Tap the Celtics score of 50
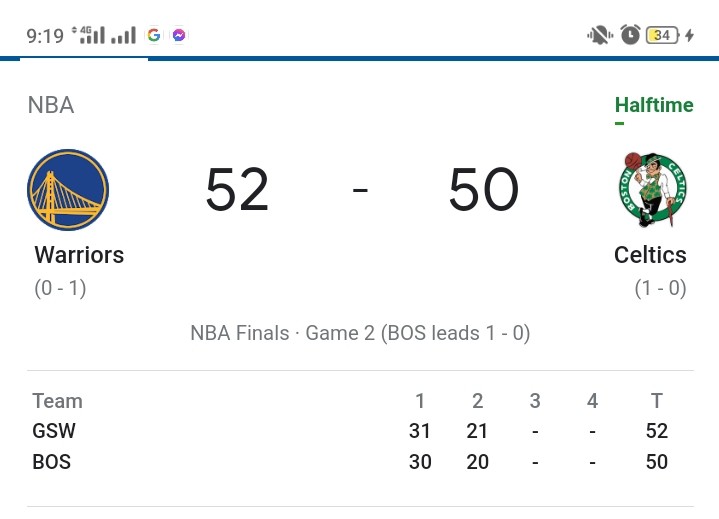Screen dimensions: 719x519 click(484, 189)
